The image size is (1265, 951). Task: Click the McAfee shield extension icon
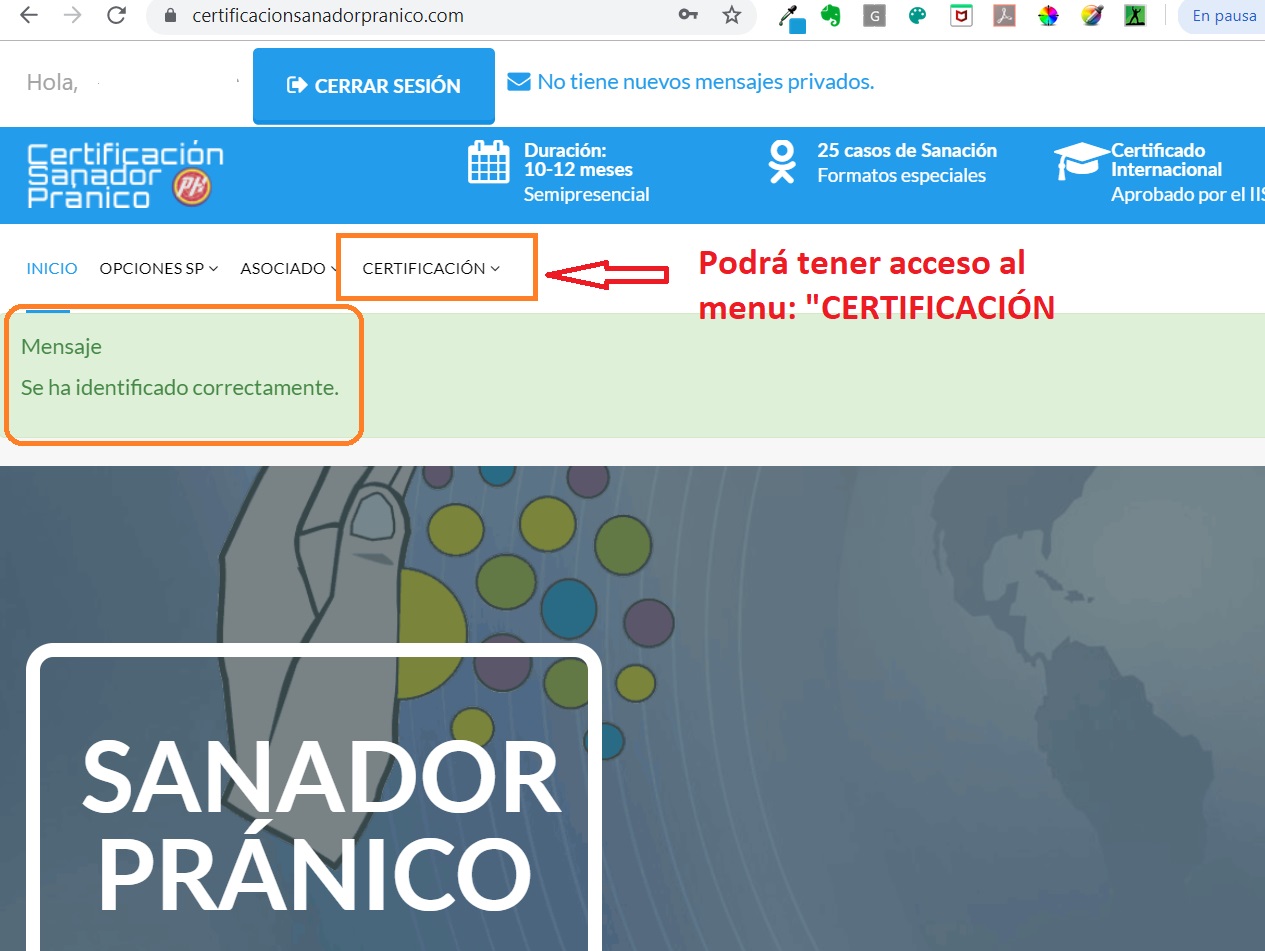(961, 16)
